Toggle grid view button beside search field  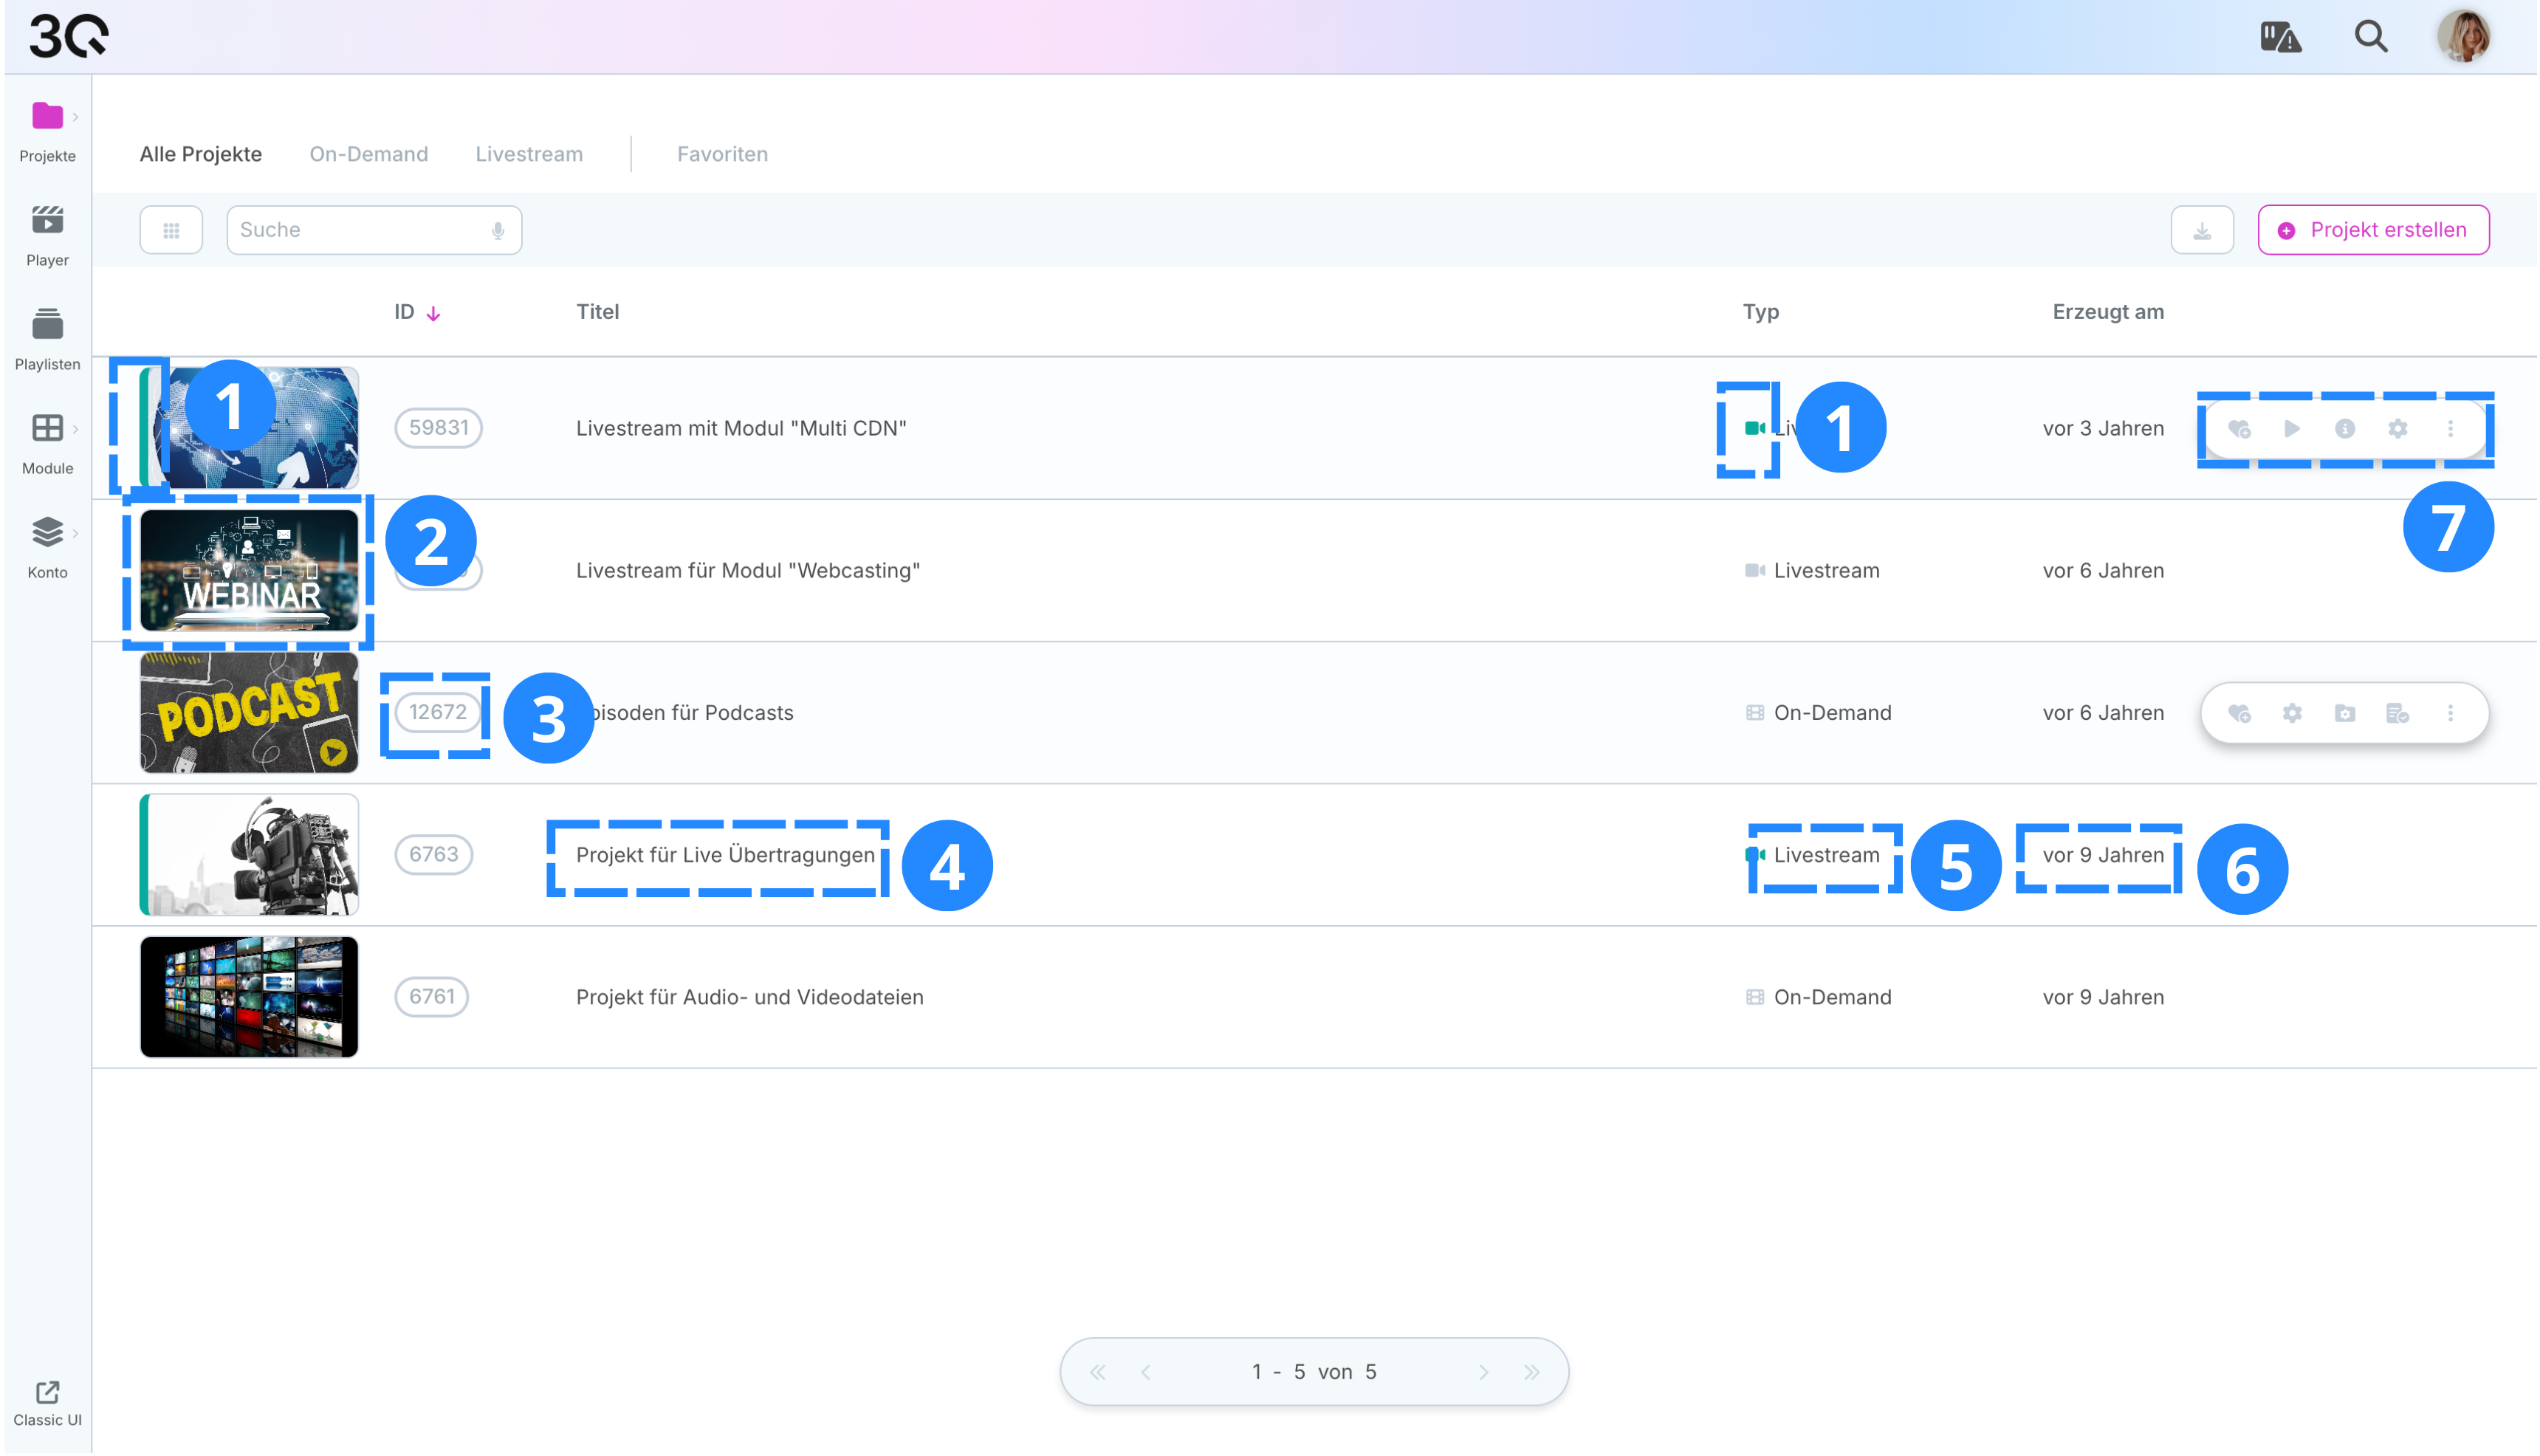pyautogui.click(x=171, y=231)
